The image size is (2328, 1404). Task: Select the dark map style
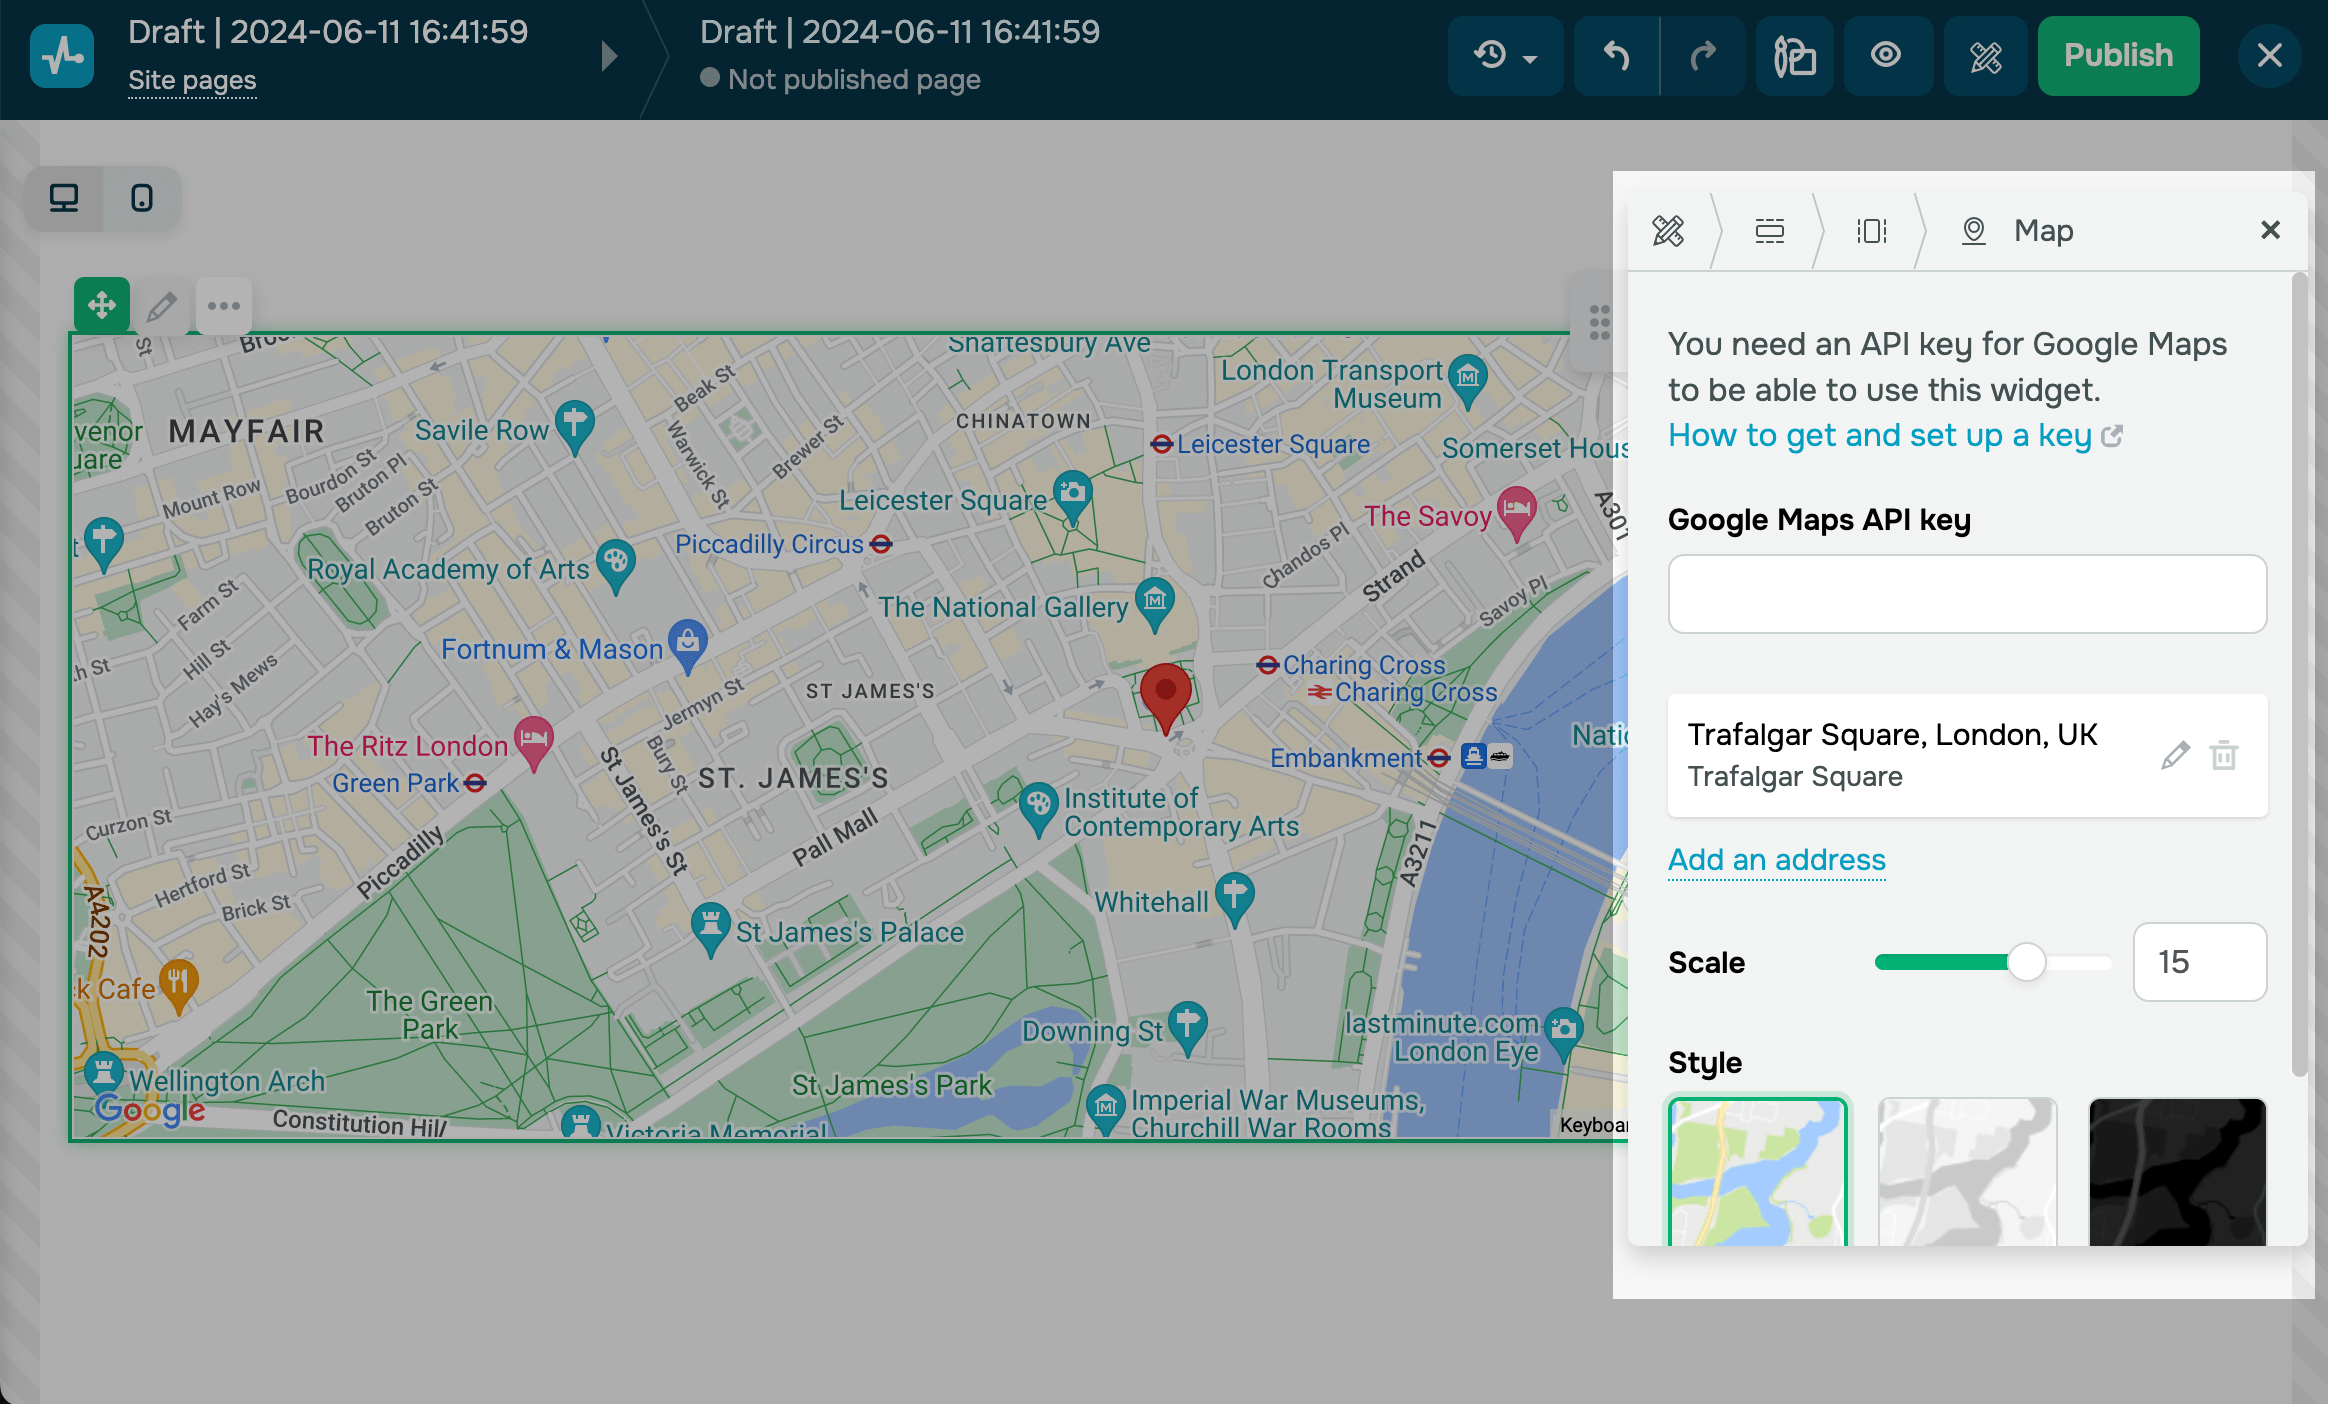2177,1172
